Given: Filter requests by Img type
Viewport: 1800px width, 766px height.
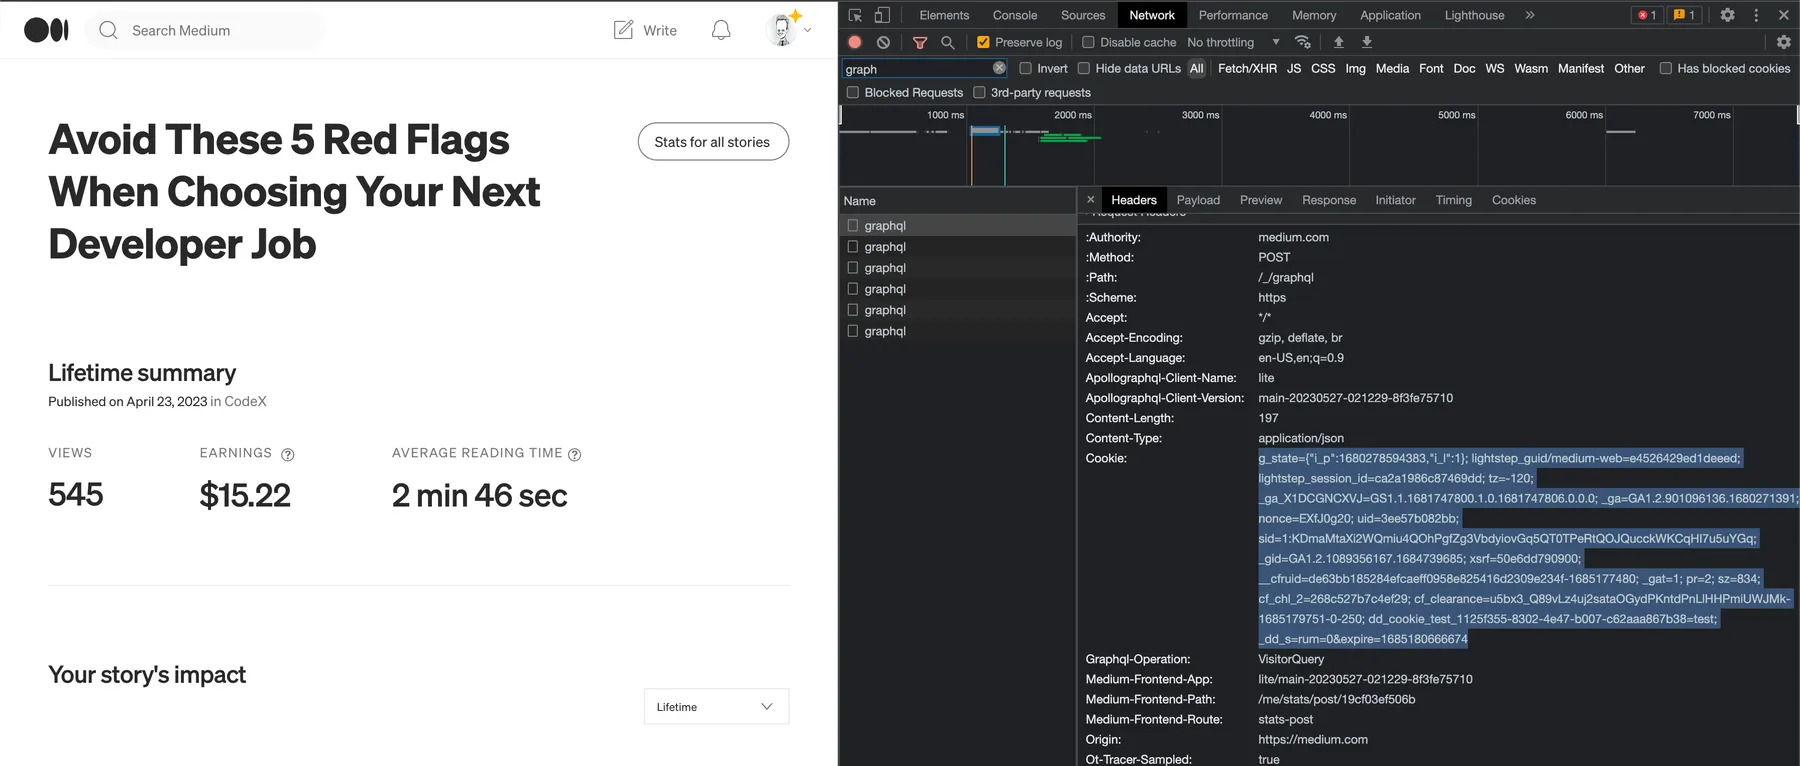Looking at the screenshot, I should [1355, 68].
